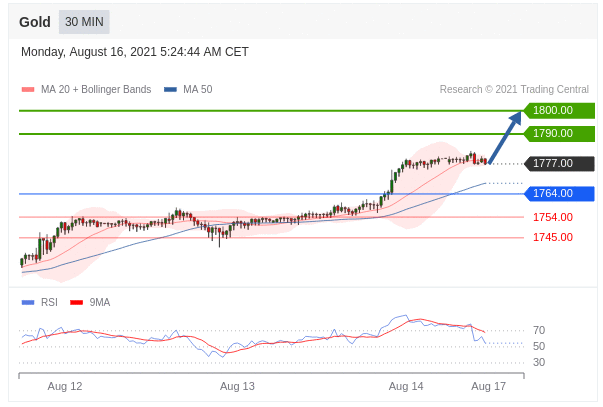Select the 1800.00 green resistance price tag
Viewport: 603px width, 407px height.
[x=558, y=110]
